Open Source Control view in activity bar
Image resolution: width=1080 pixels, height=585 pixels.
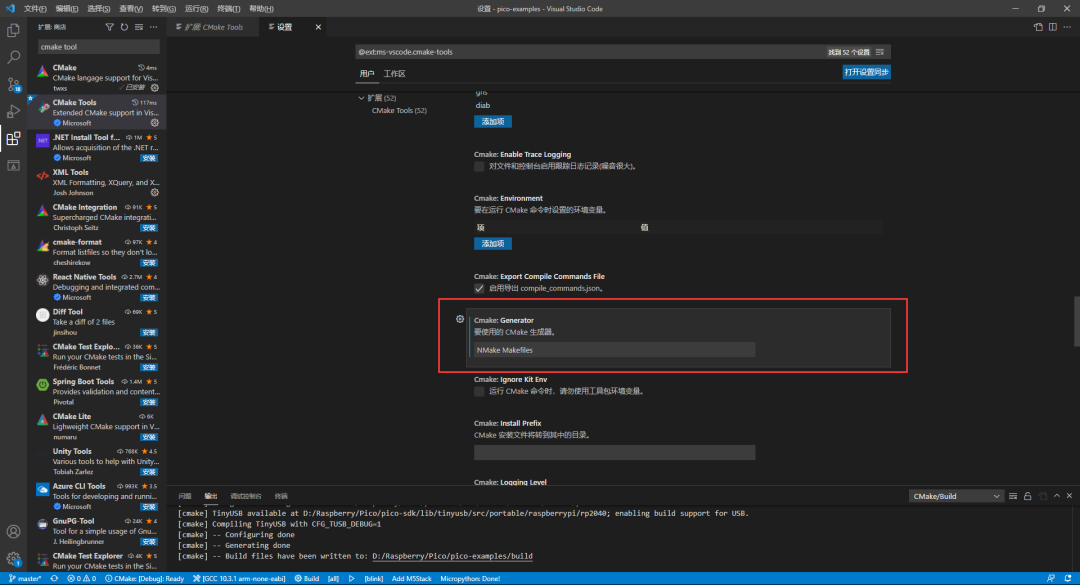coord(14,85)
